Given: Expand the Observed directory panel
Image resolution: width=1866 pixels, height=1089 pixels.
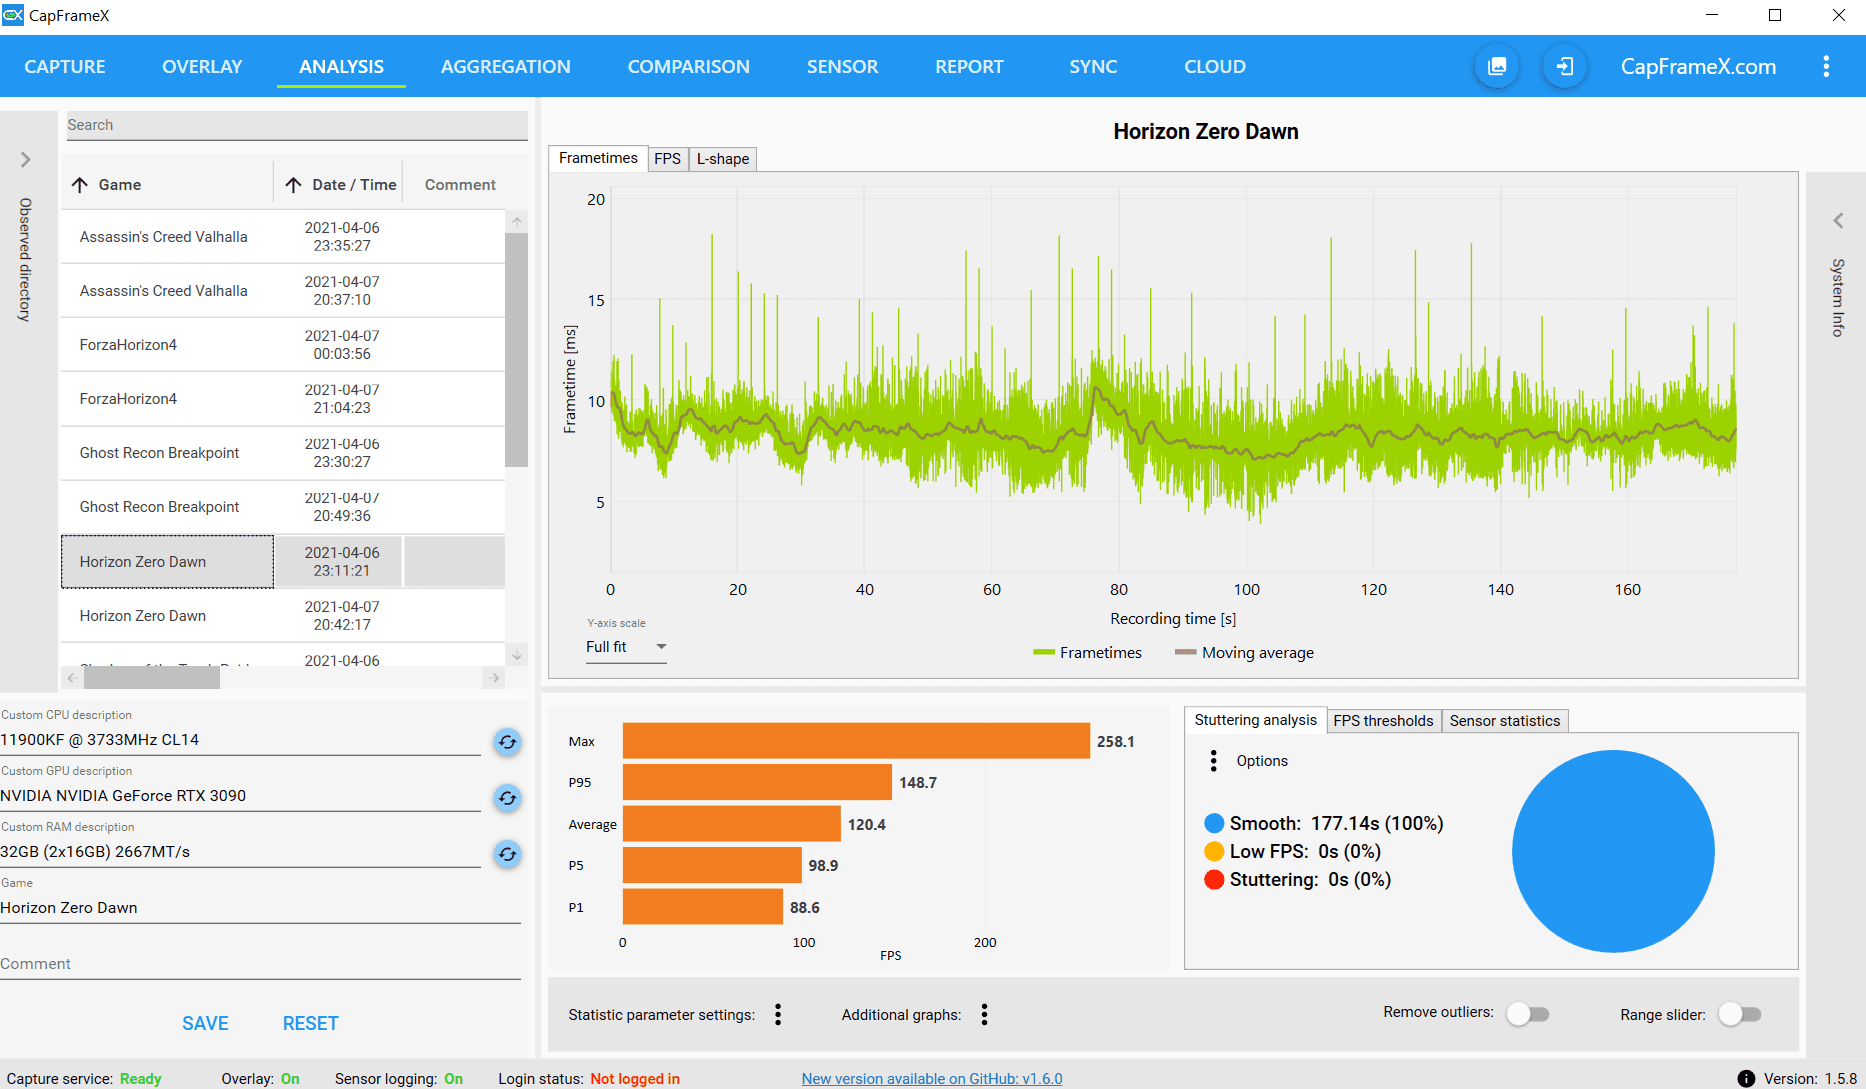Looking at the screenshot, I should tap(26, 160).
